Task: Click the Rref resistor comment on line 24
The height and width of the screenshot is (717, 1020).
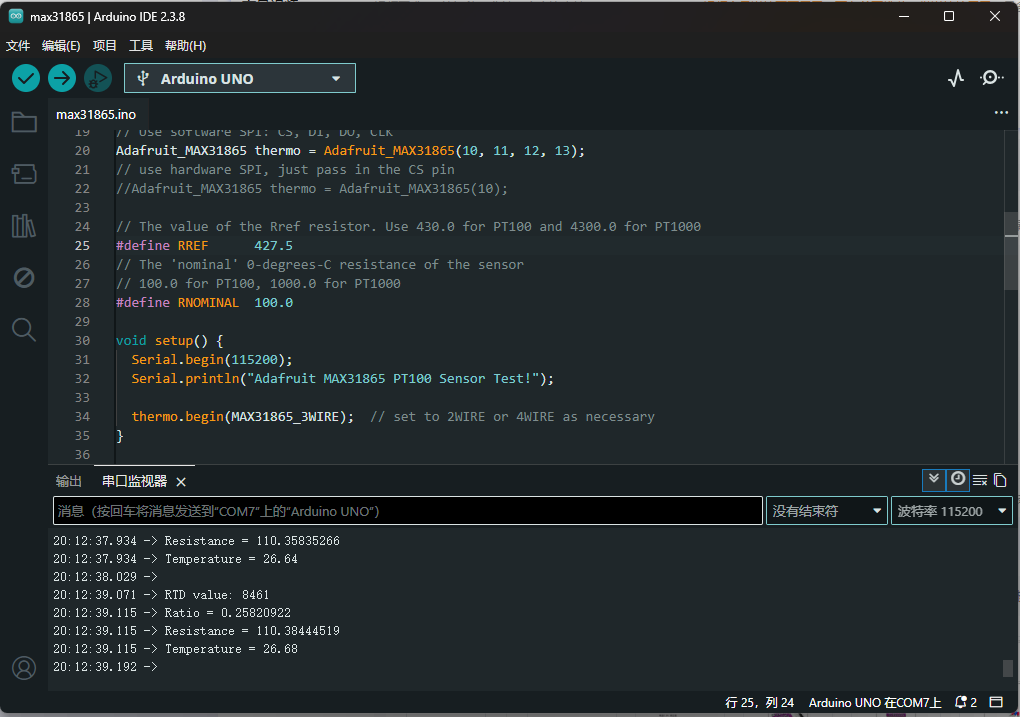Action: [x=409, y=226]
